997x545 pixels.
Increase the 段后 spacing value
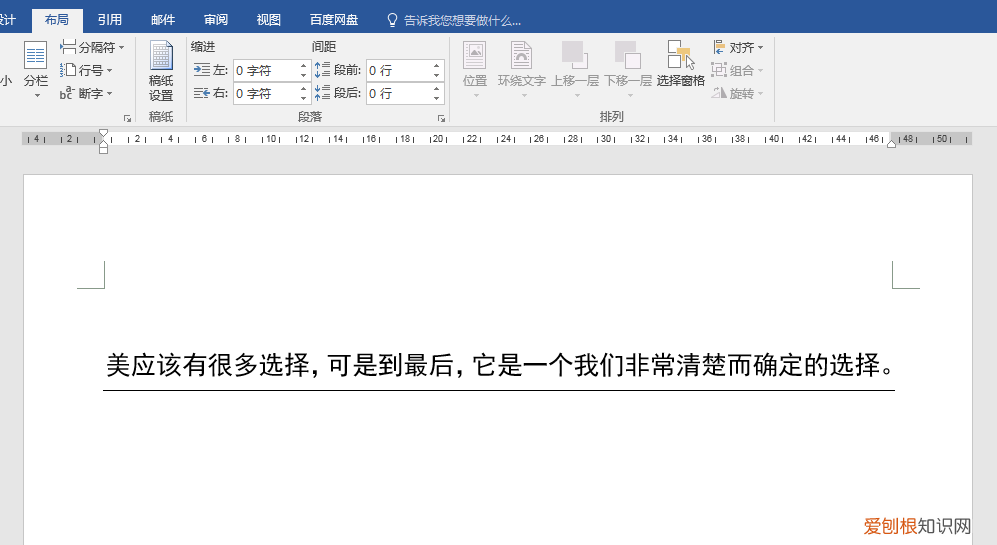click(x=436, y=88)
